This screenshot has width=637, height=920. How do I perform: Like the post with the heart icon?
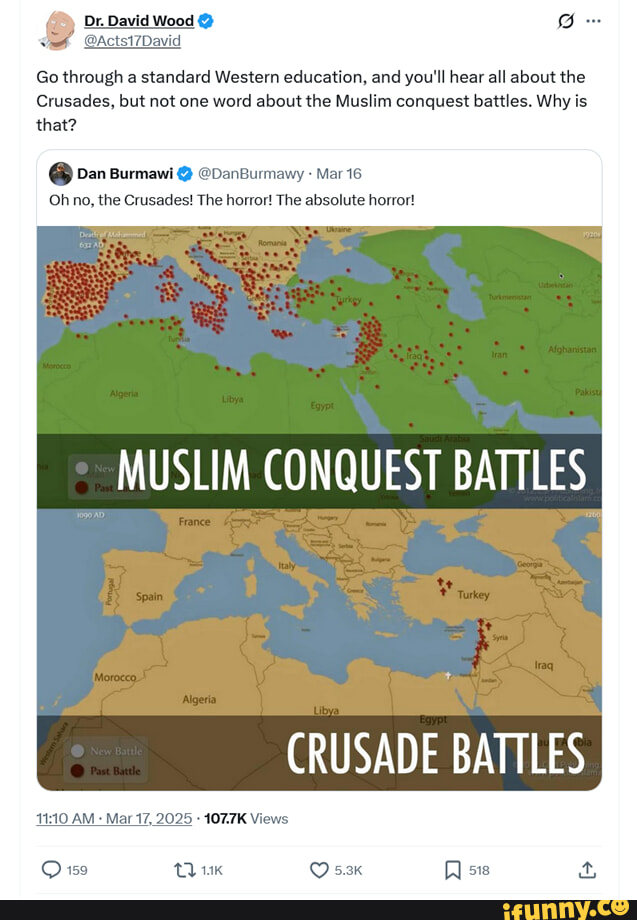(319, 870)
